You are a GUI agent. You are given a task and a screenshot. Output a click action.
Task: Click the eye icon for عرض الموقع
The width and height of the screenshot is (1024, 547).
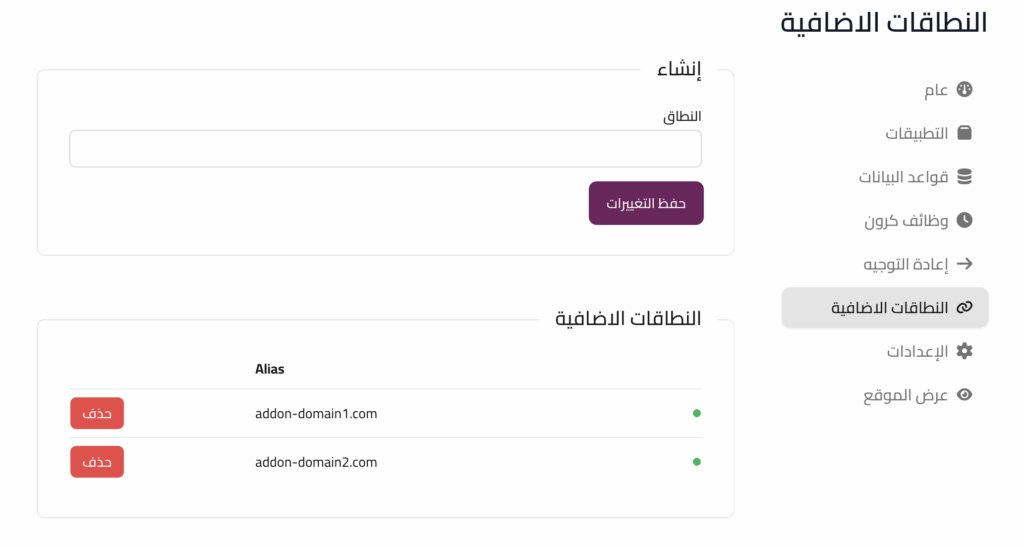pos(964,395)
